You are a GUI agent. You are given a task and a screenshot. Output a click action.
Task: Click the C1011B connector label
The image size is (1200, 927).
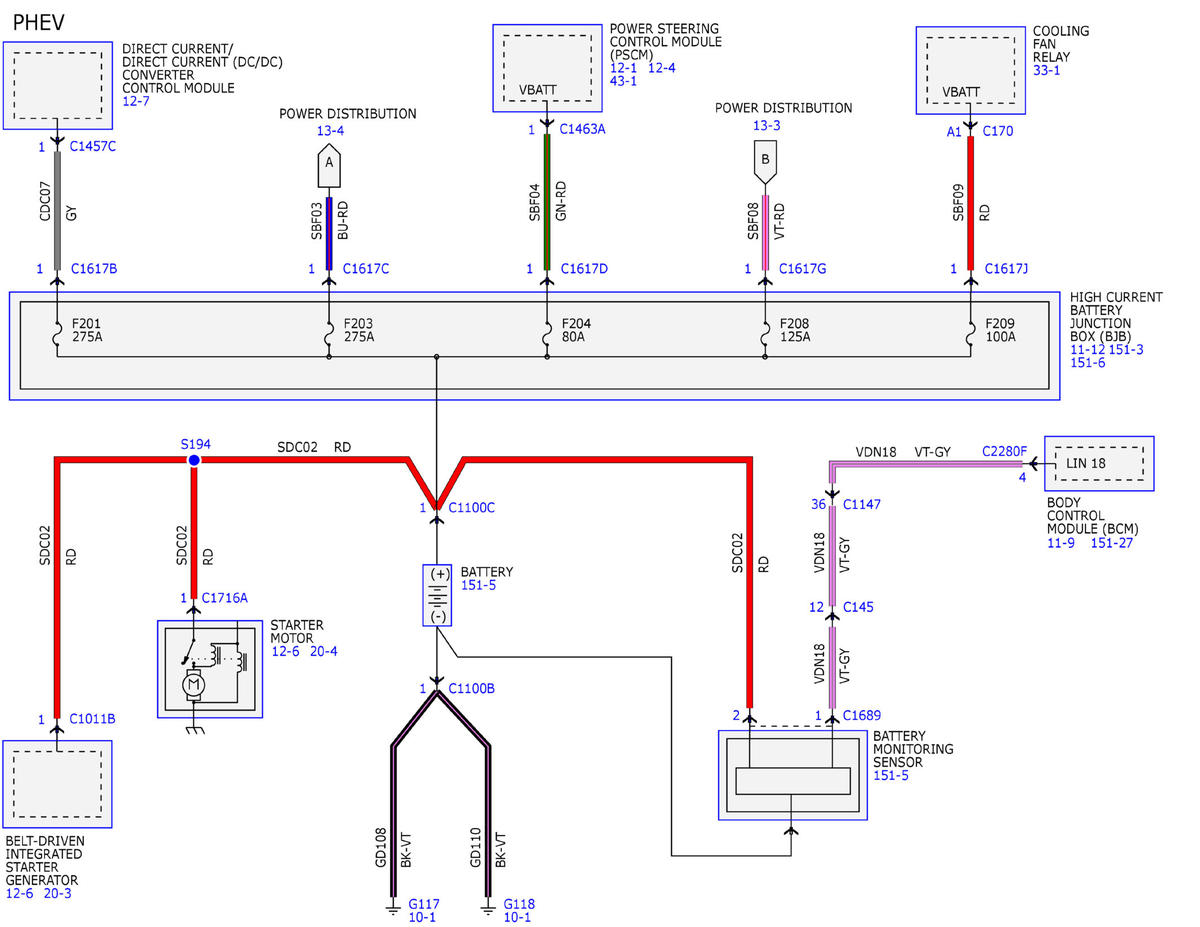pos(92,718)
